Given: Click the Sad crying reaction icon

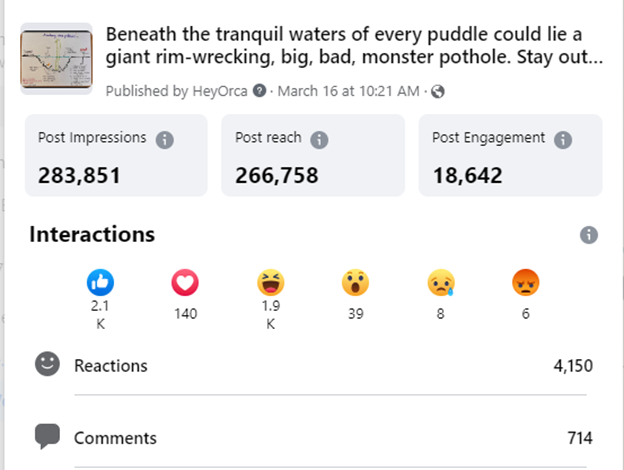Looking at the screenshot, I should coord(440,284).
